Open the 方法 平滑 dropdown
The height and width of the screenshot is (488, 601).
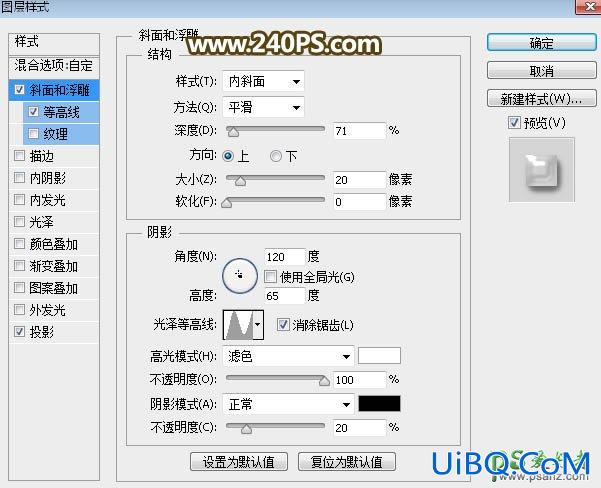pos(263,107)
